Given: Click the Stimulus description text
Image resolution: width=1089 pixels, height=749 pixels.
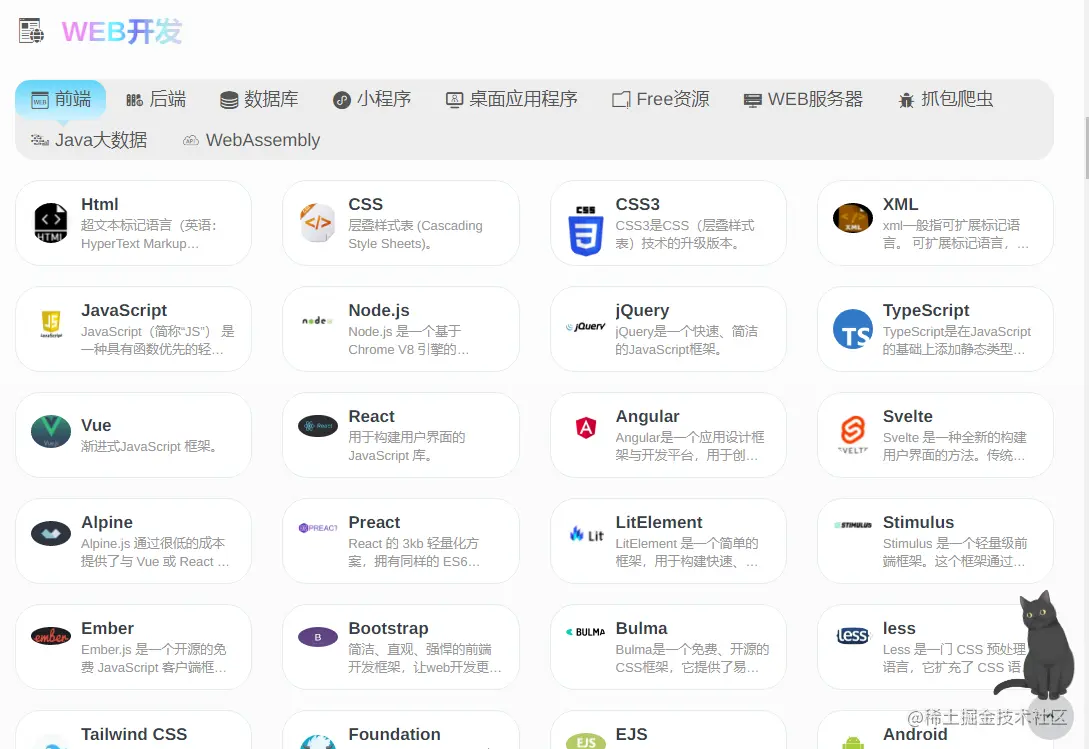Looking at the screenshot, I should [x=954, y=552].
